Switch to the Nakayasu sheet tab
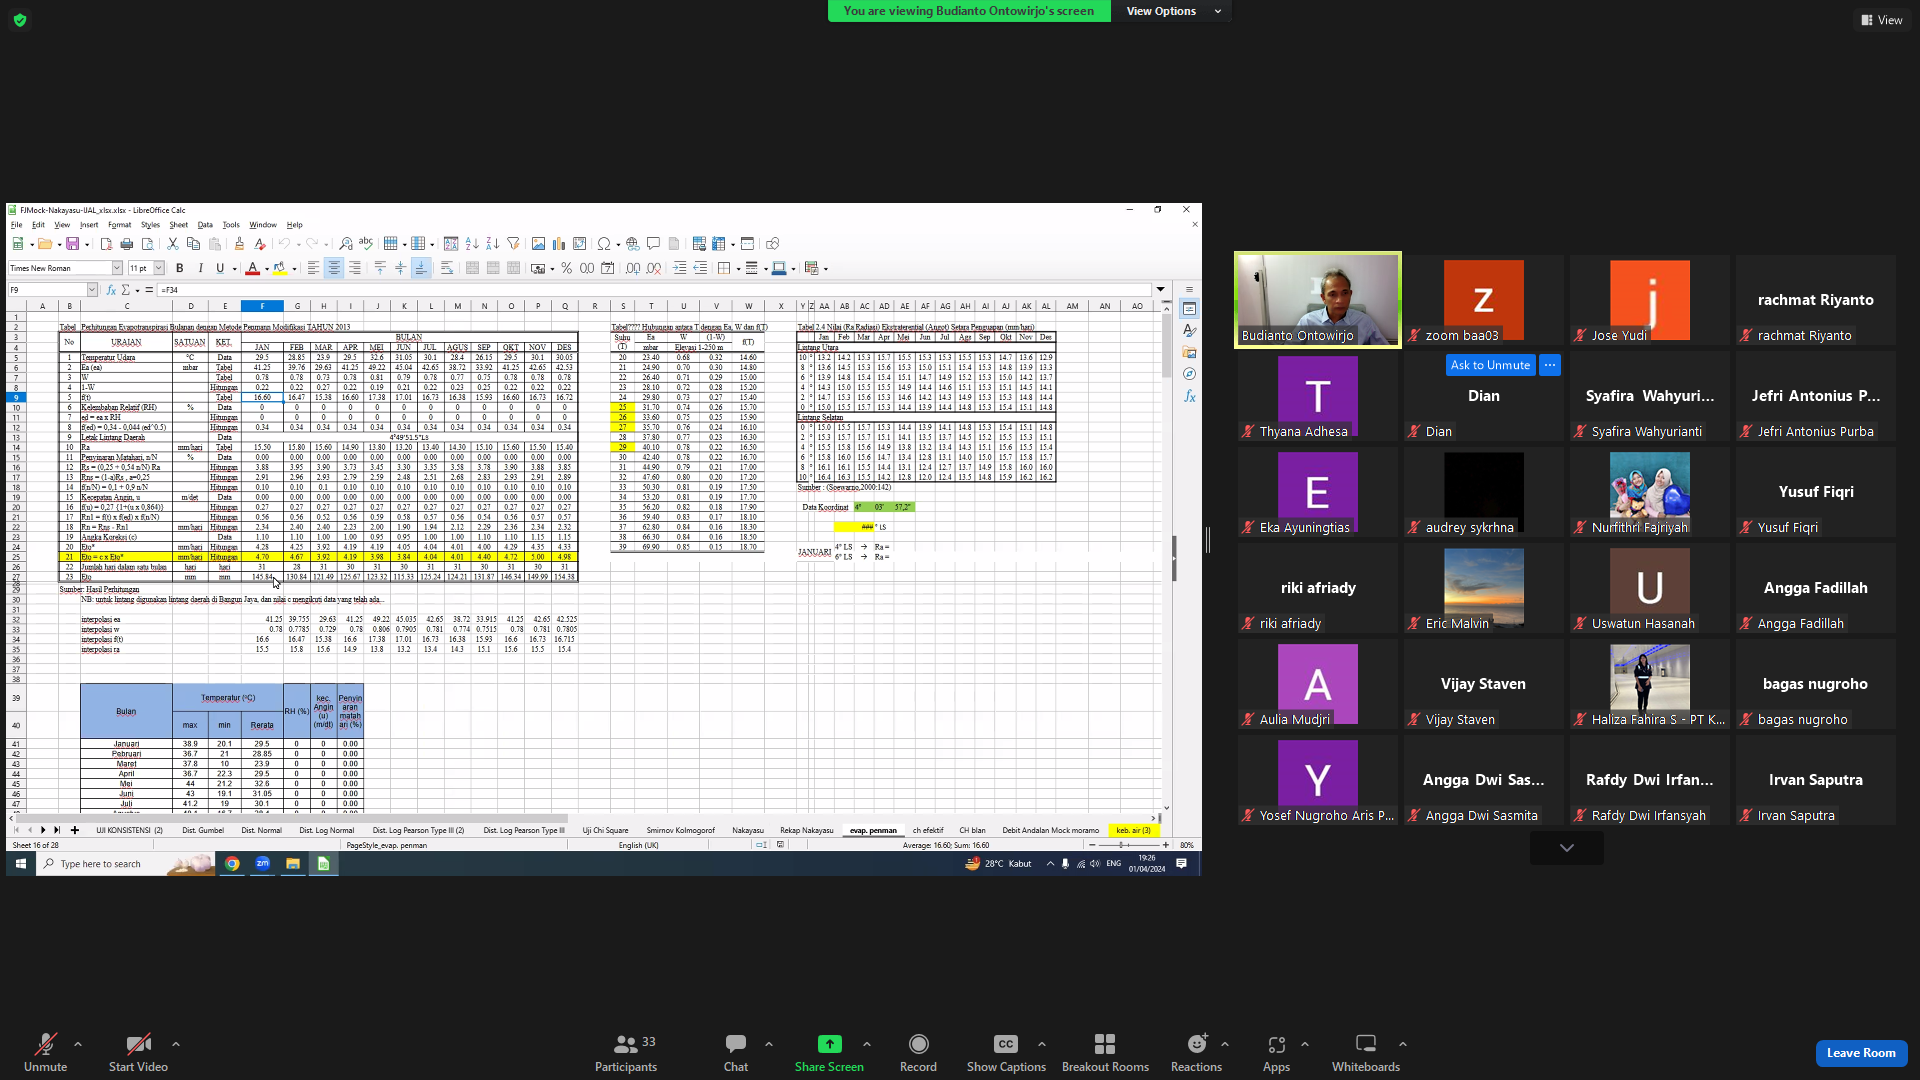Image resolution: width=1920 pixels, height=1080 pixels. (x=748, y=831)
